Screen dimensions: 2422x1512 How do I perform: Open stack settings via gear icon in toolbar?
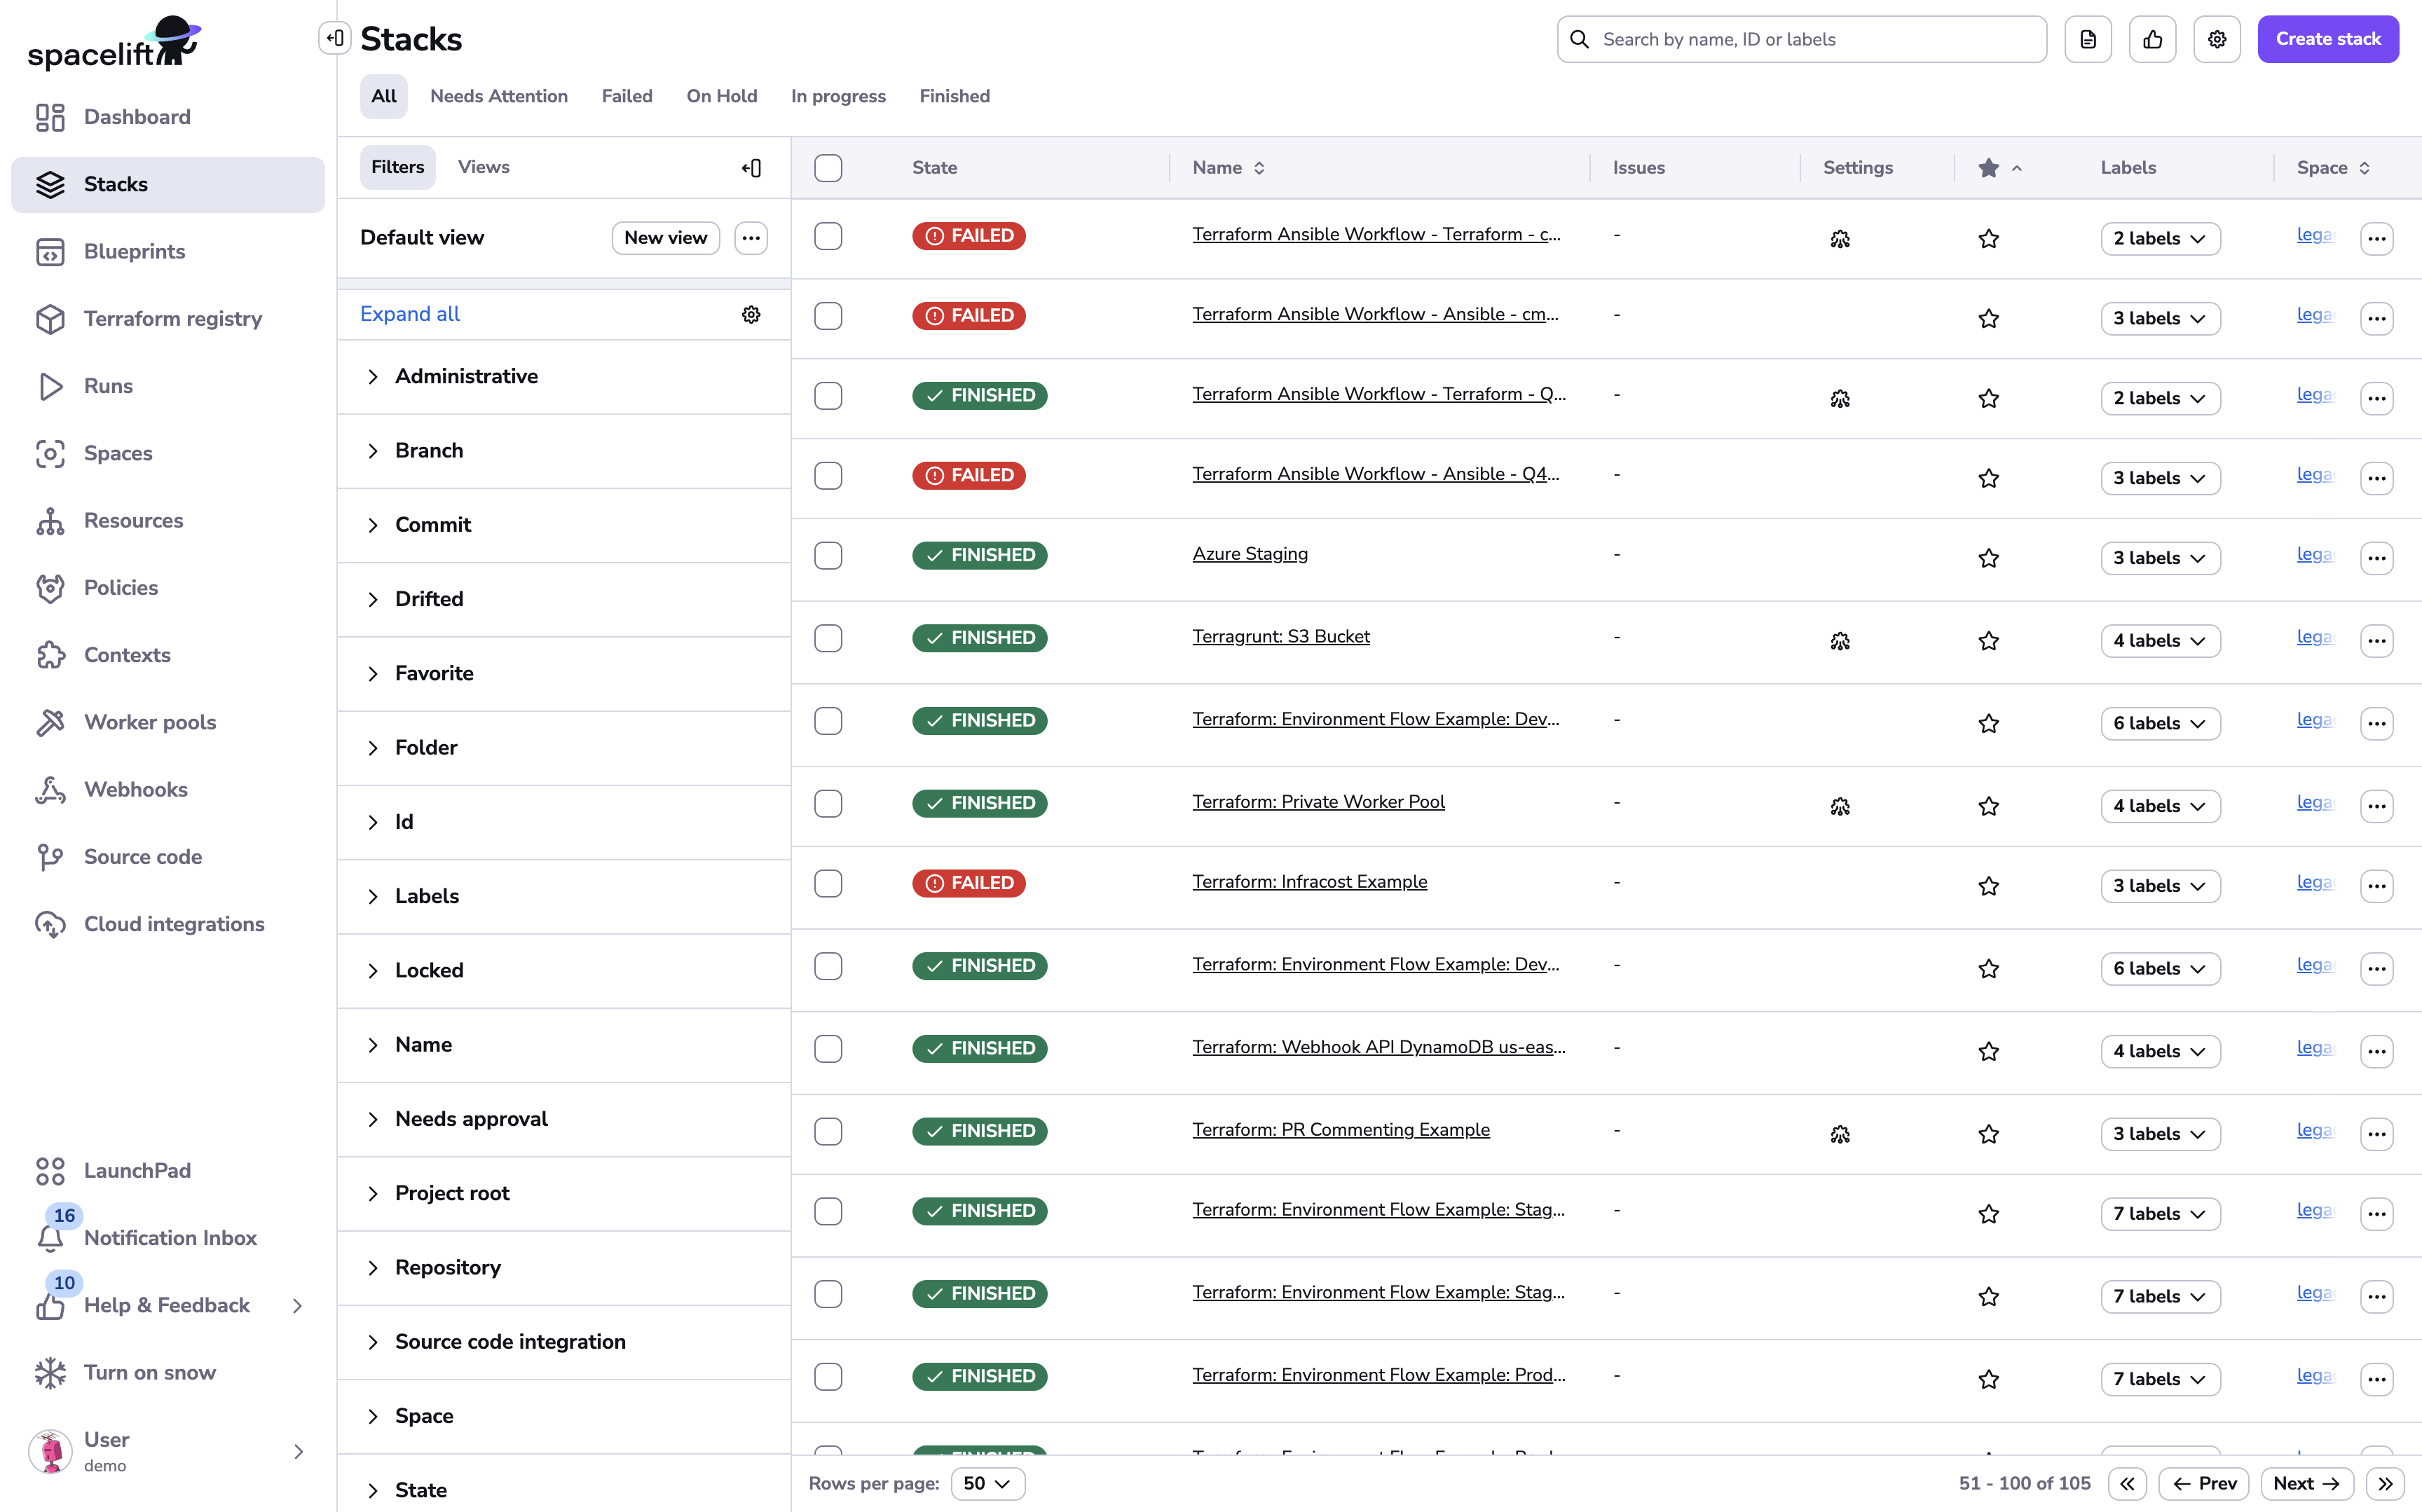point(2217,39)
